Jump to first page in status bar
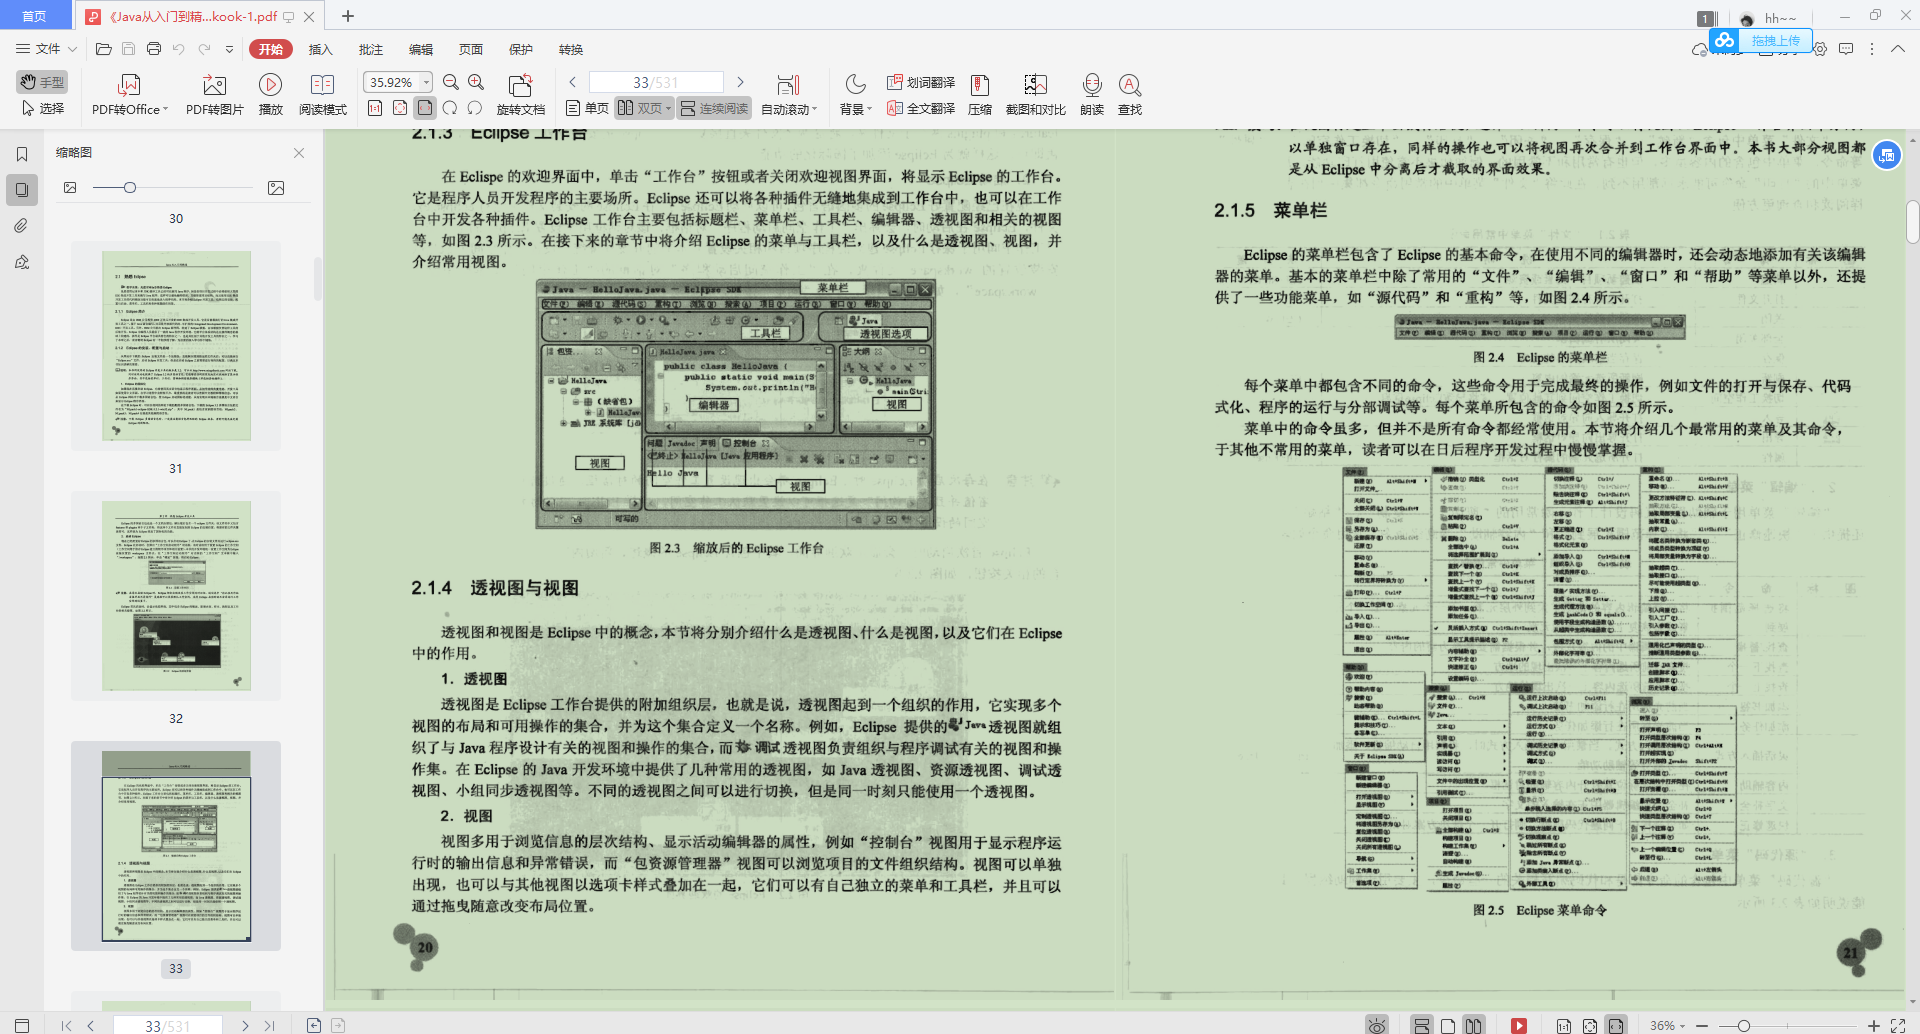The image size is (1920, 1034). [x=66, y=1025]
